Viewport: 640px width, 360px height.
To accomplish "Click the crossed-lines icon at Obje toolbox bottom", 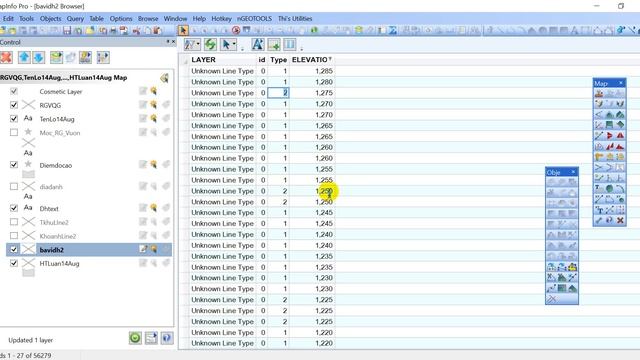I will [x=551, y=299].
